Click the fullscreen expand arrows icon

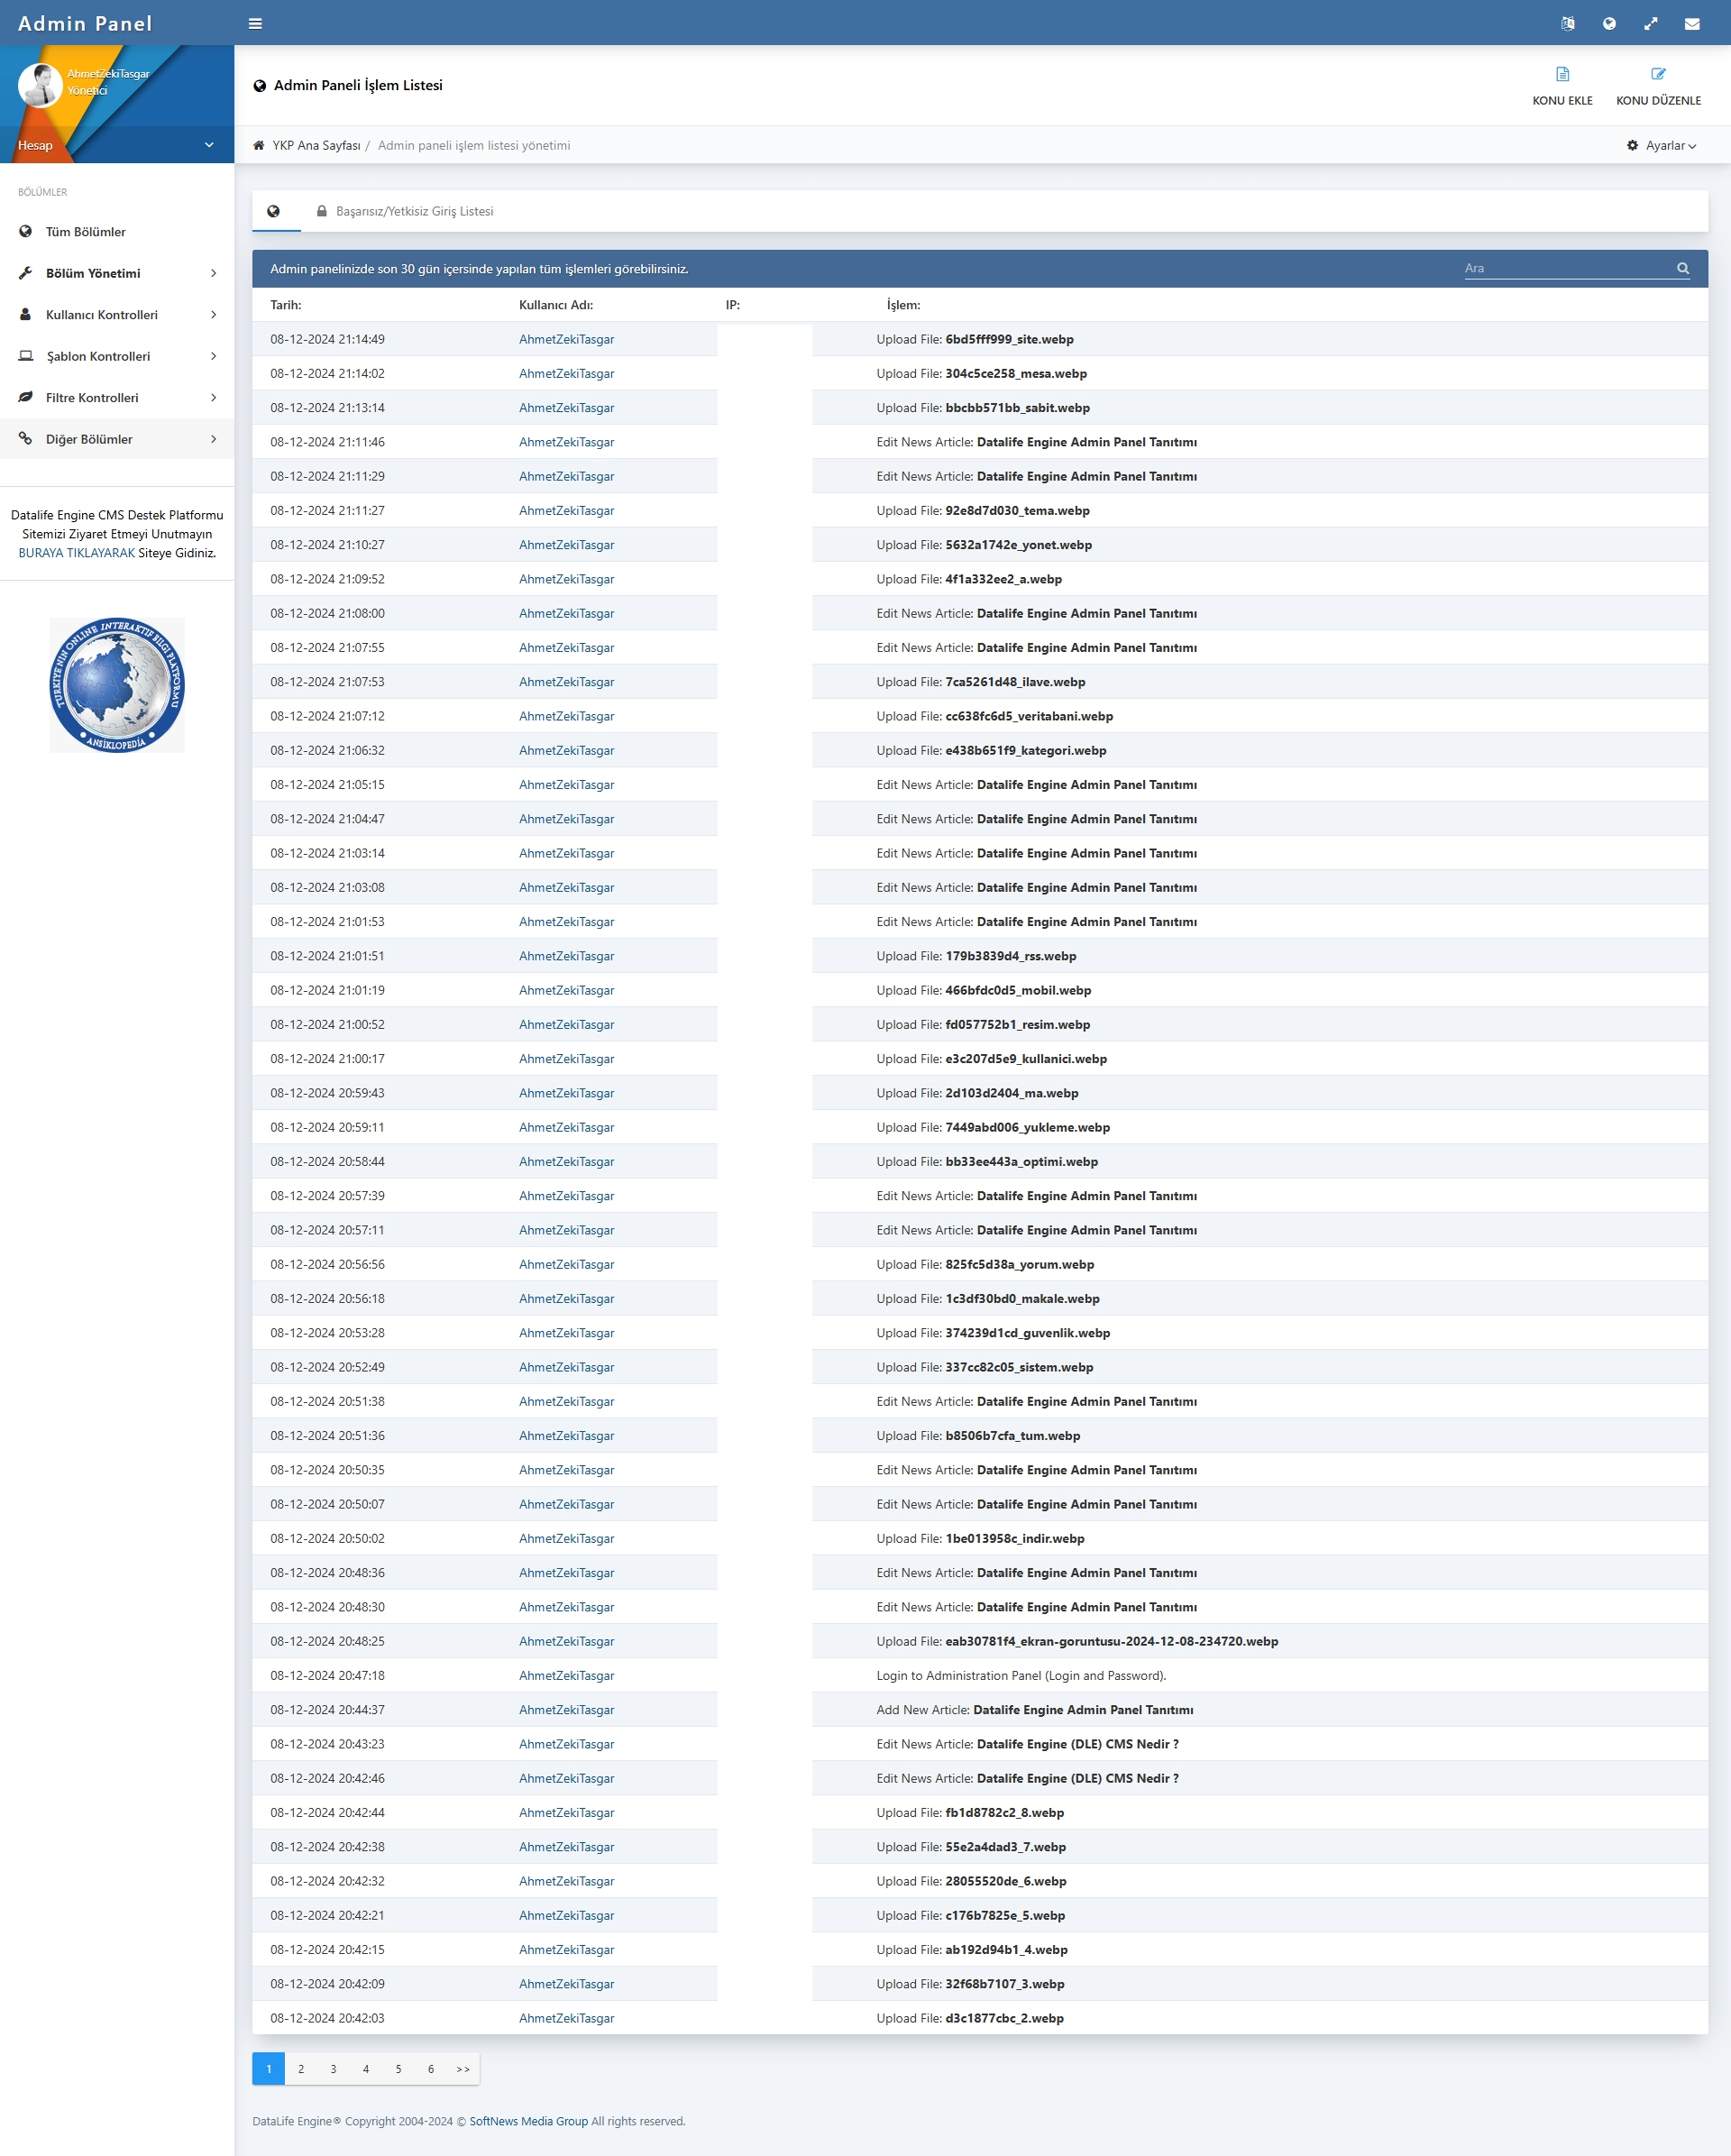tap(1650, 23)
